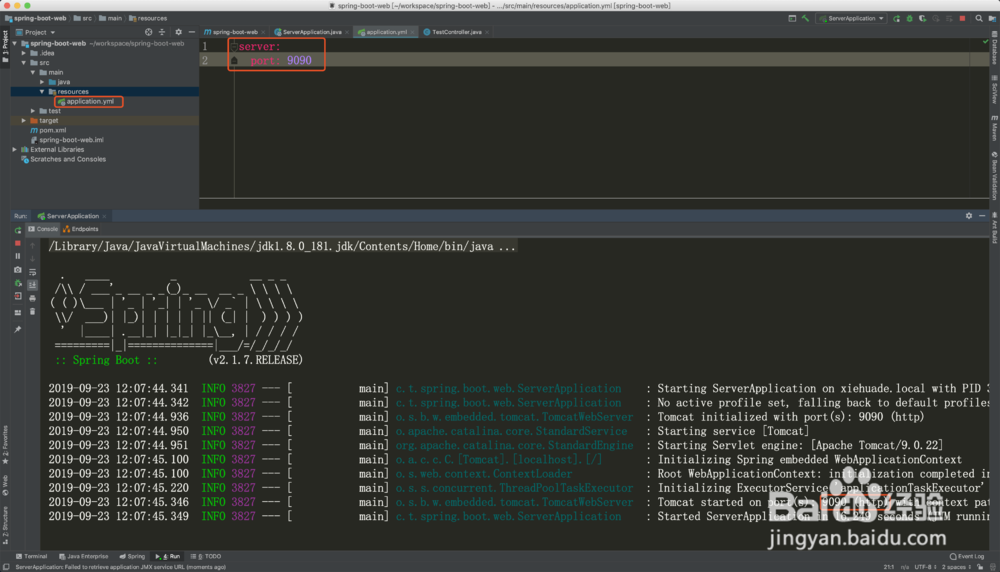Collapse the resources folder
The width and height of the screenshot is (1000, 572).
pyautogui.click(x=43, y=92)
